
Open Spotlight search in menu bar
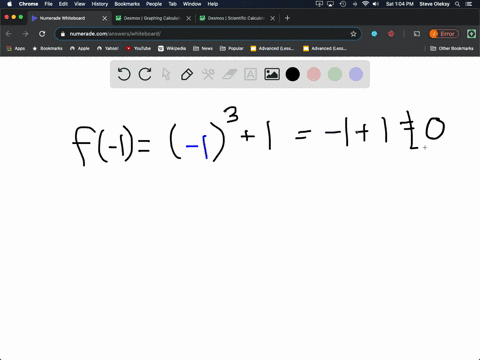[x=457, y=4]
